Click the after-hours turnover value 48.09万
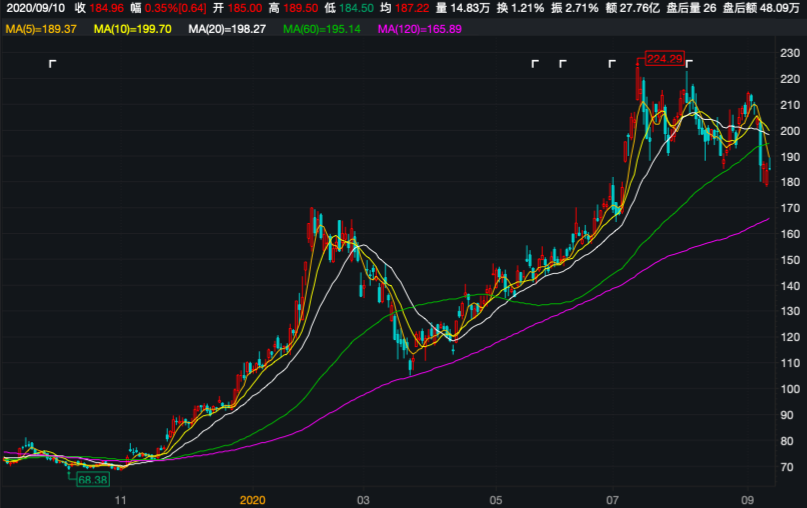This screenshot has height=508, width=807. (x=781, y=8)
